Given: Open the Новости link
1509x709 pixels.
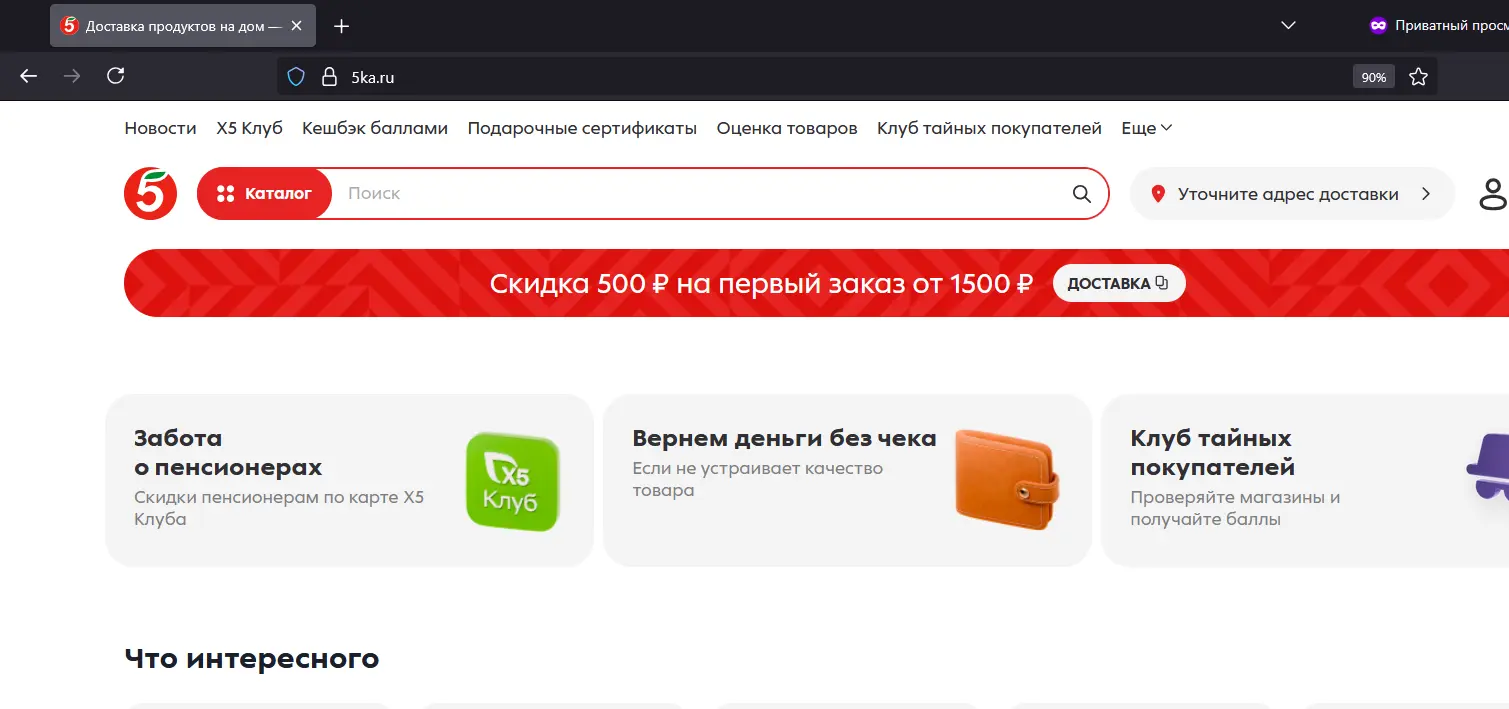Looking at the screenshot, I should point(160,128).
